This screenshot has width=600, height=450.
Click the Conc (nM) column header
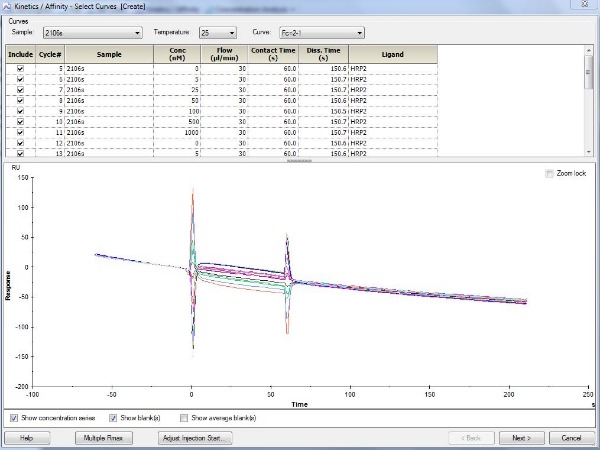pos(177,54)
